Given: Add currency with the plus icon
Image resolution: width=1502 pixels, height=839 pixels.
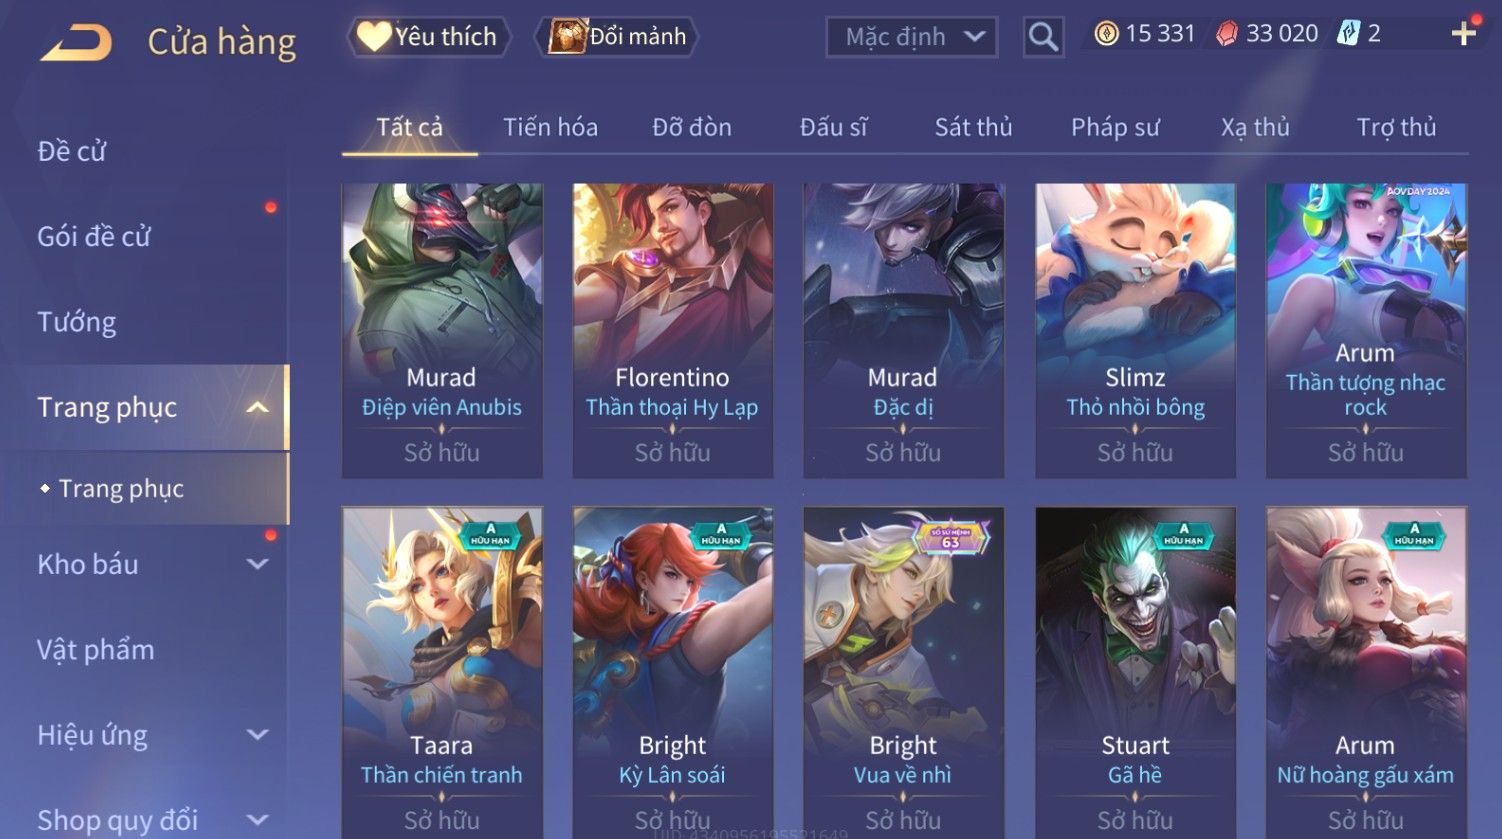Looking at the screenshot, I should 1464,34.
